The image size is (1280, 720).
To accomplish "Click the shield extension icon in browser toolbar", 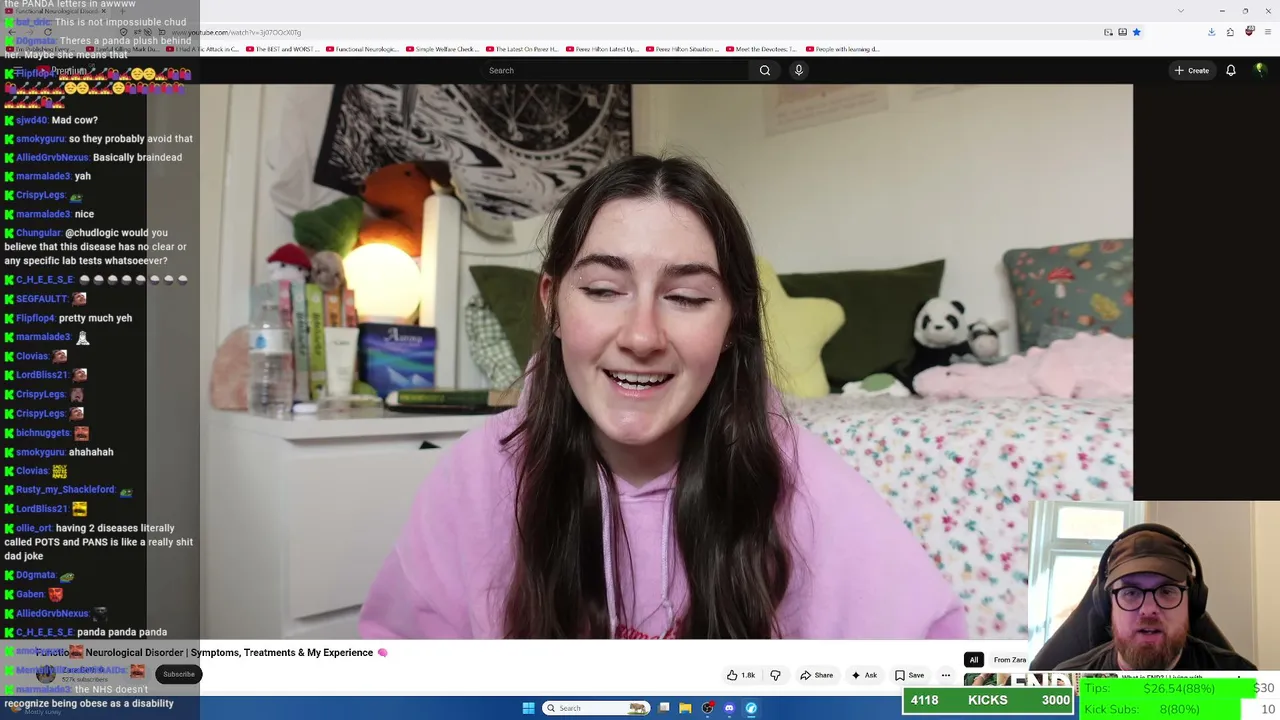I will click(x=1249, y=32).
